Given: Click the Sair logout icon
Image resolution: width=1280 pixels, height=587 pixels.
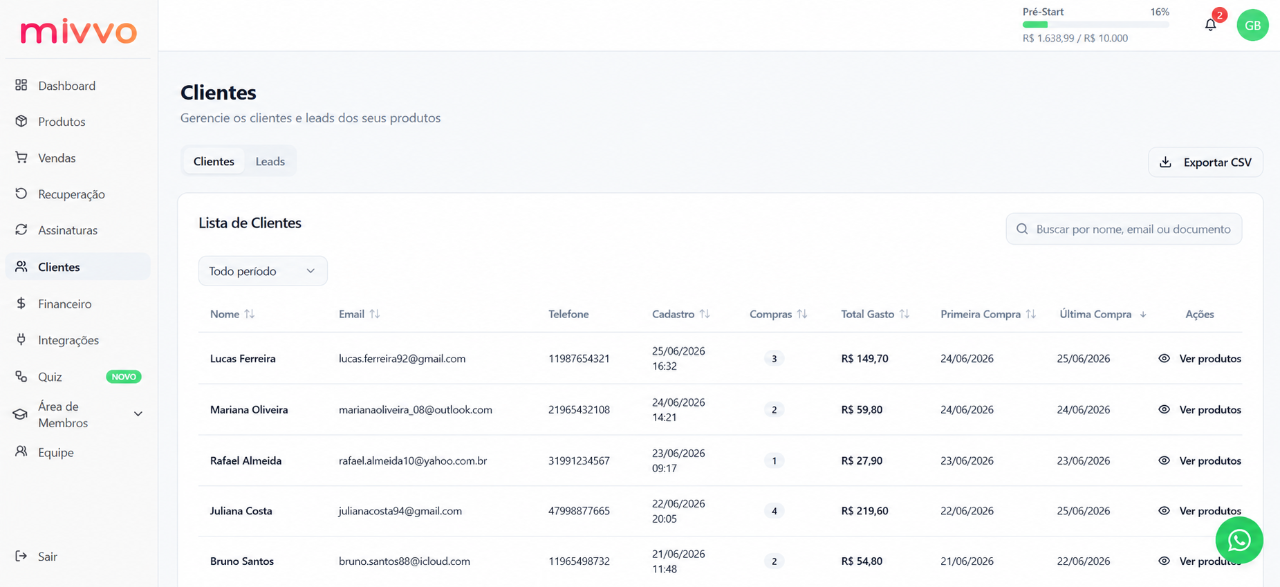Looking at the screenshot, I should [21, 556].
